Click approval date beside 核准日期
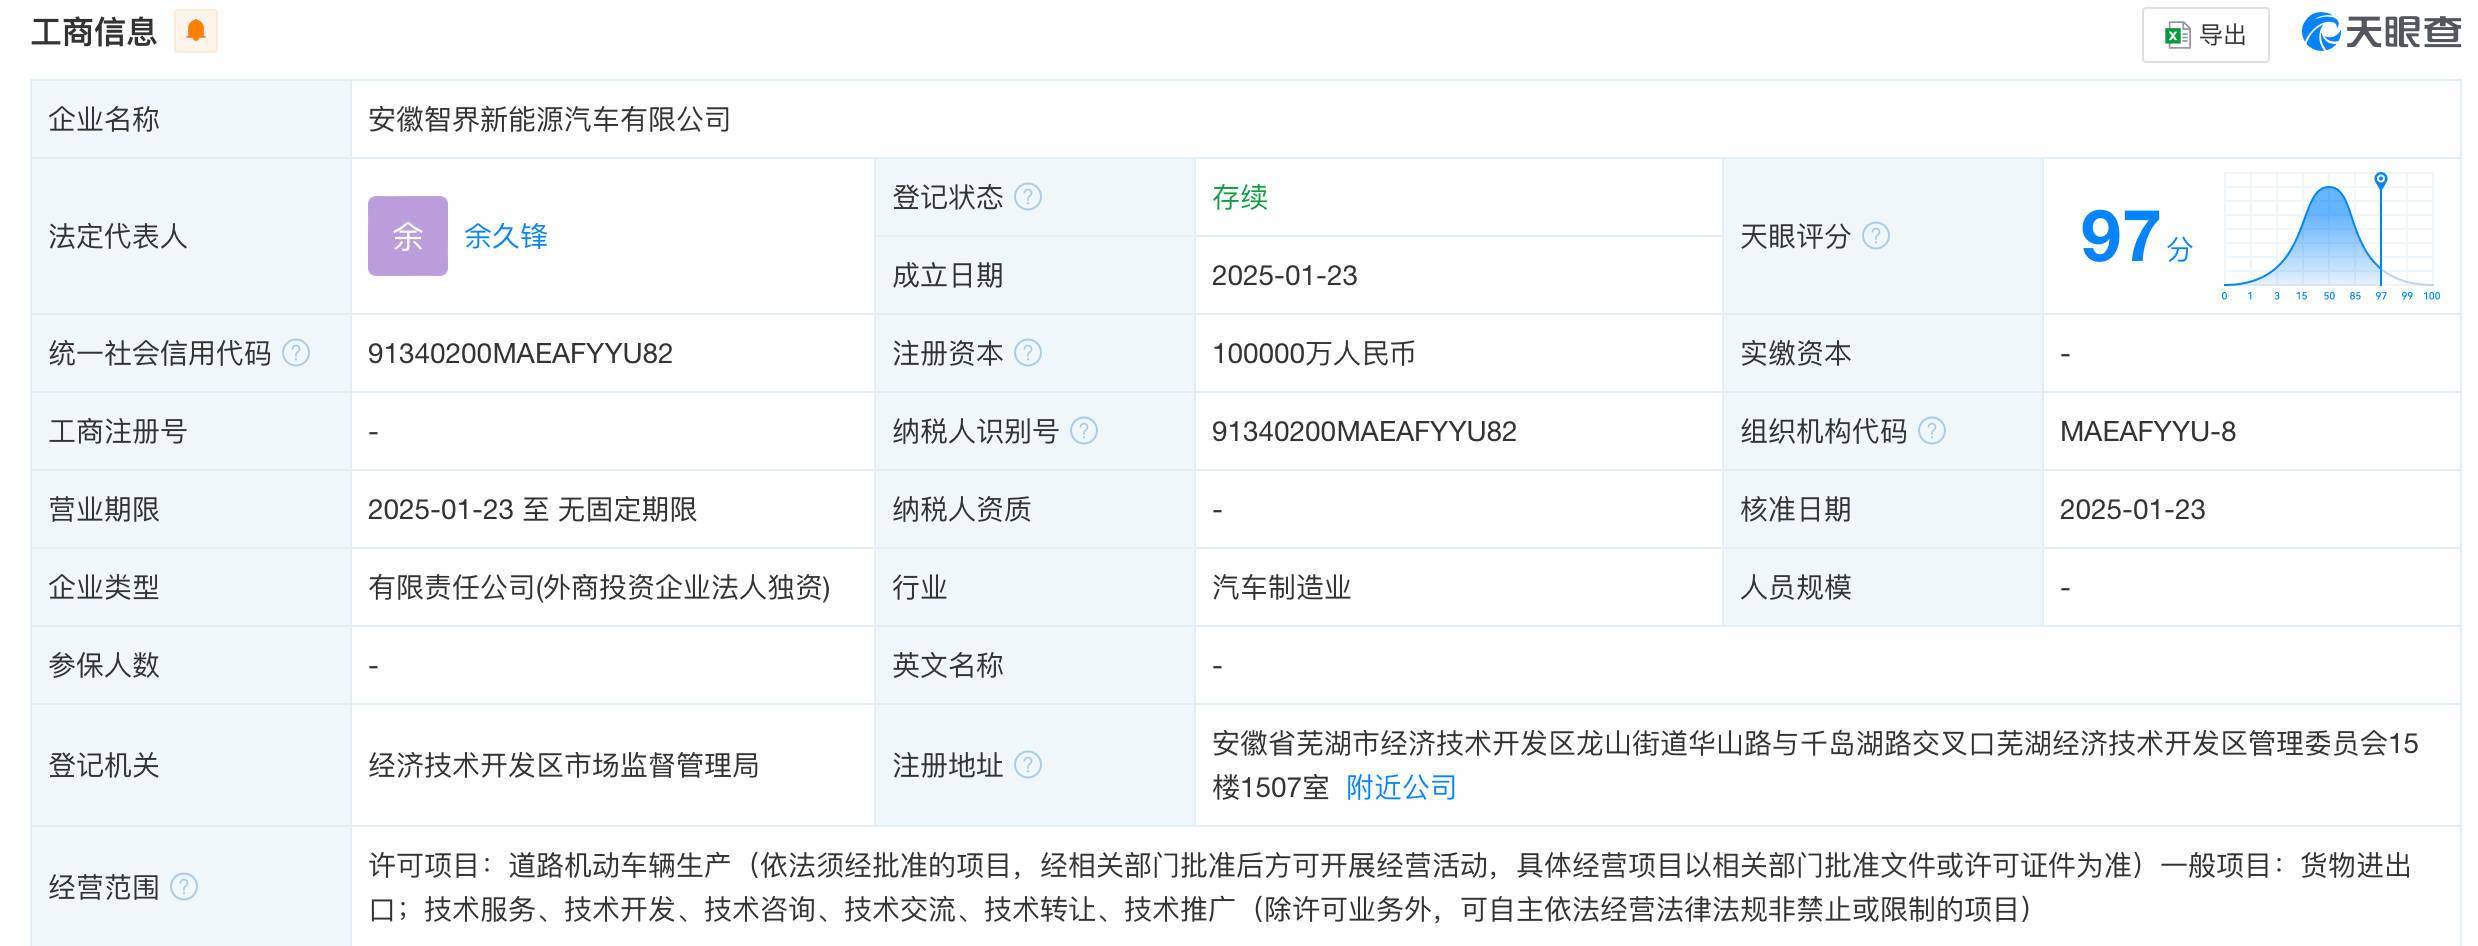Viewport: 2478px width, 946px height. (2133, 510)
